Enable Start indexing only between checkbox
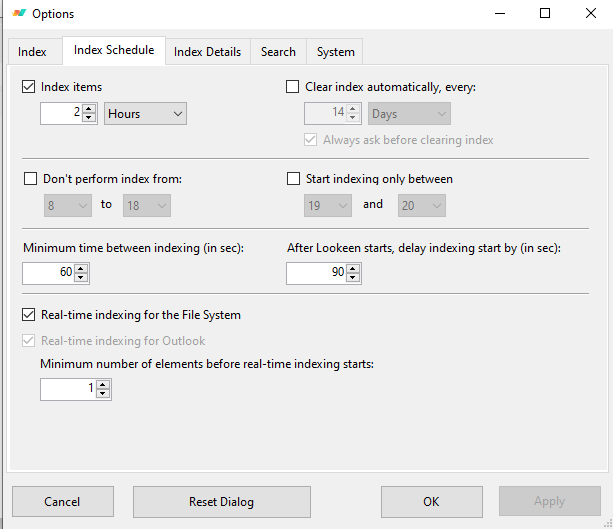The width and height of the screenshot is (613, 529). (x=293, y=179)
